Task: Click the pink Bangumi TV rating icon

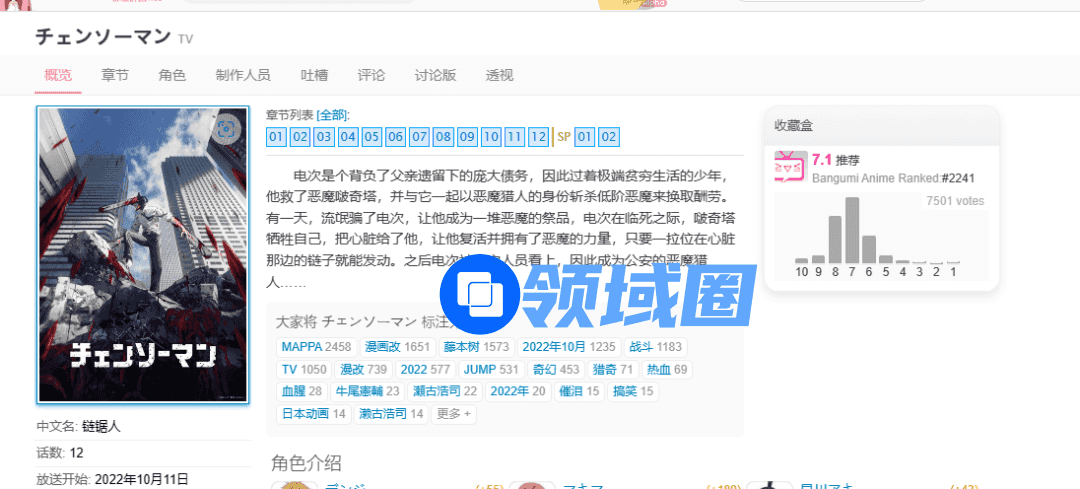Action: [x=790, y=166]
